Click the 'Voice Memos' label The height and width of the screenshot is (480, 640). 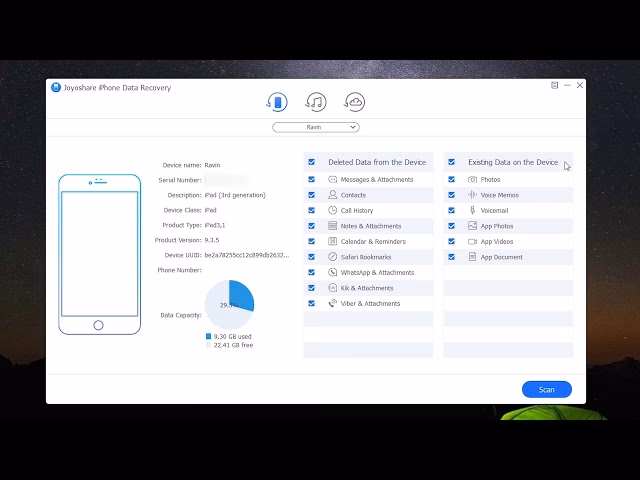[500, 195]
